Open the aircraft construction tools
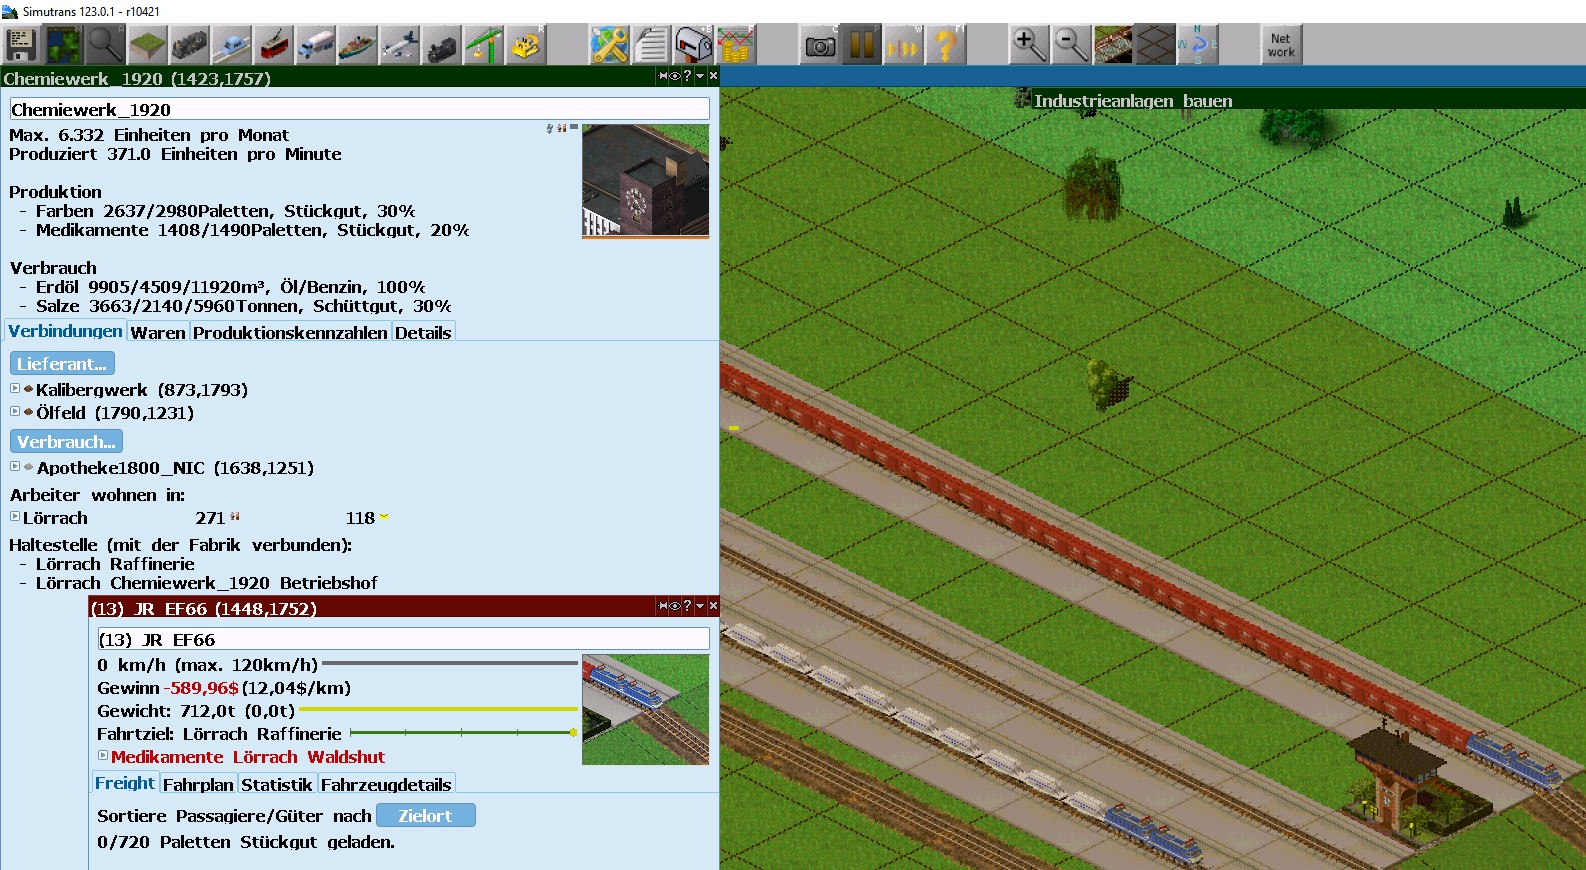 pyautogui.click(x=399, y=45)
